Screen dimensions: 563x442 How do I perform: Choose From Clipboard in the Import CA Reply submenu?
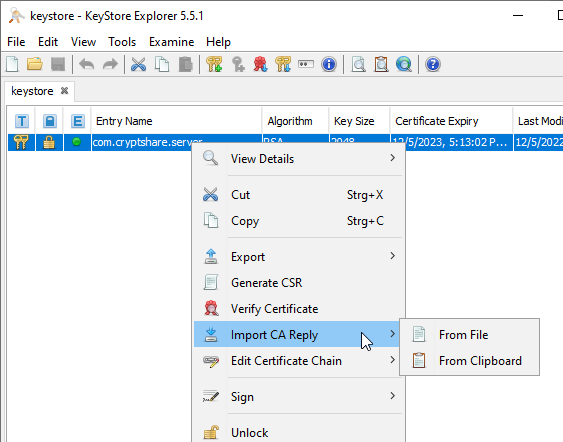click(470, 360)
